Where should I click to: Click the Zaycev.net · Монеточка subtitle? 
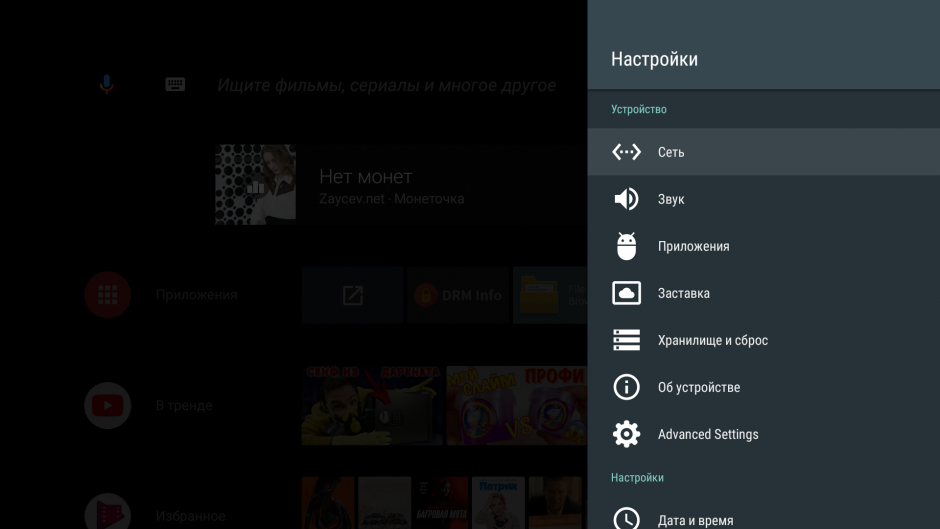pos(391,199)
